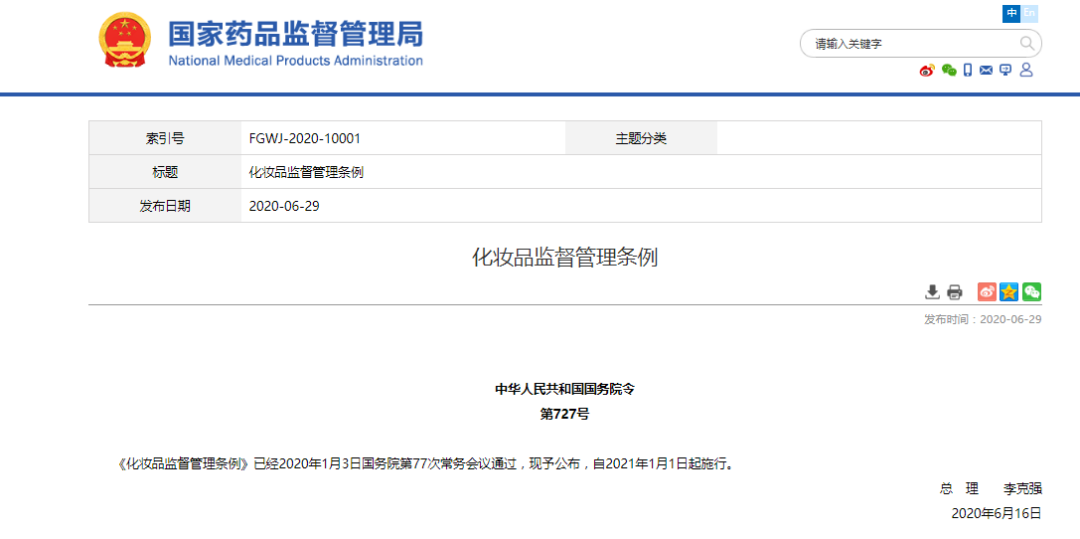The width and height of the screenshot is (1080, 539).
Task: Share article via green WeChat share button
Action: 1031,292
